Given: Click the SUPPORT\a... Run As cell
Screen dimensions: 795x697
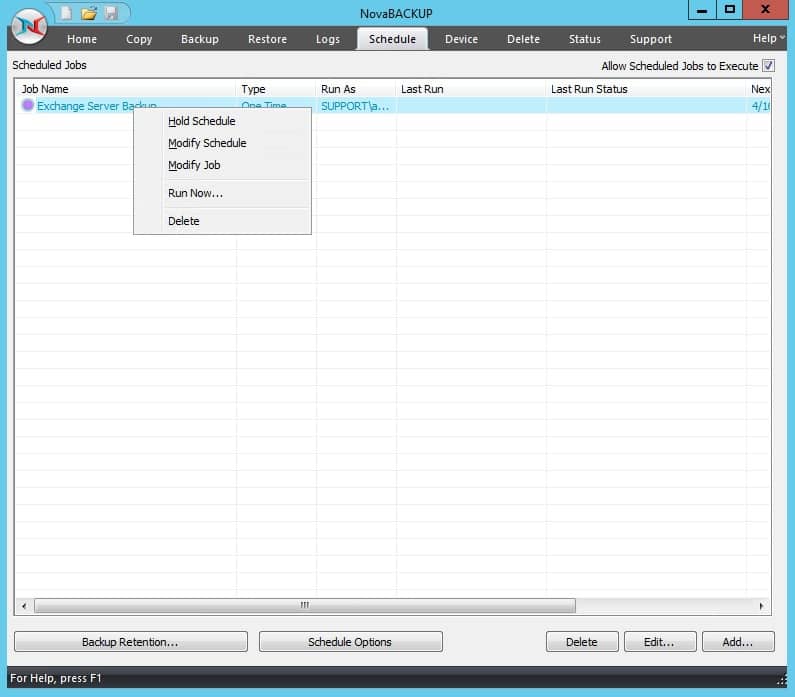Looking at the screenshot, I should click(x=355, y=106).
